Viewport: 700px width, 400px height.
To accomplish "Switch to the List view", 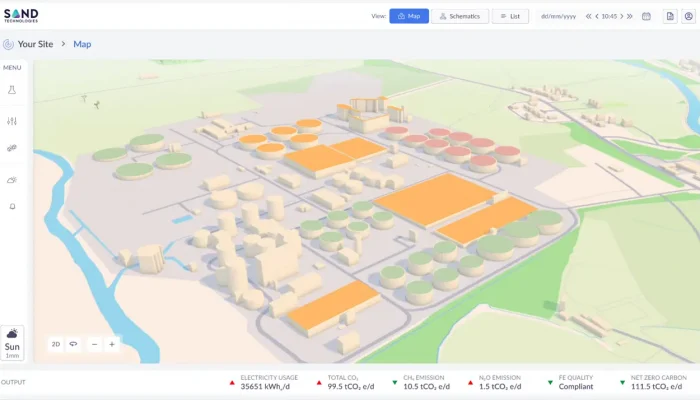I will click(511, 16).
